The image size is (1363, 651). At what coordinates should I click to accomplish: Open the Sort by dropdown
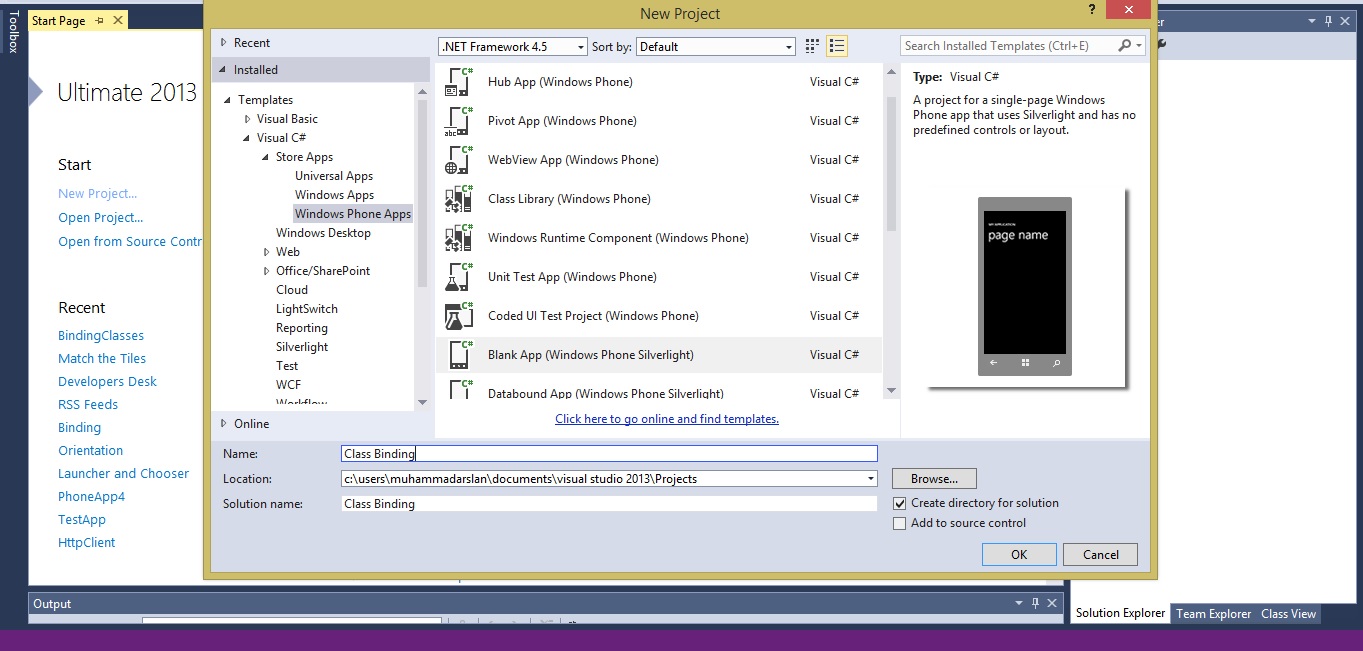tap(789, 47)
